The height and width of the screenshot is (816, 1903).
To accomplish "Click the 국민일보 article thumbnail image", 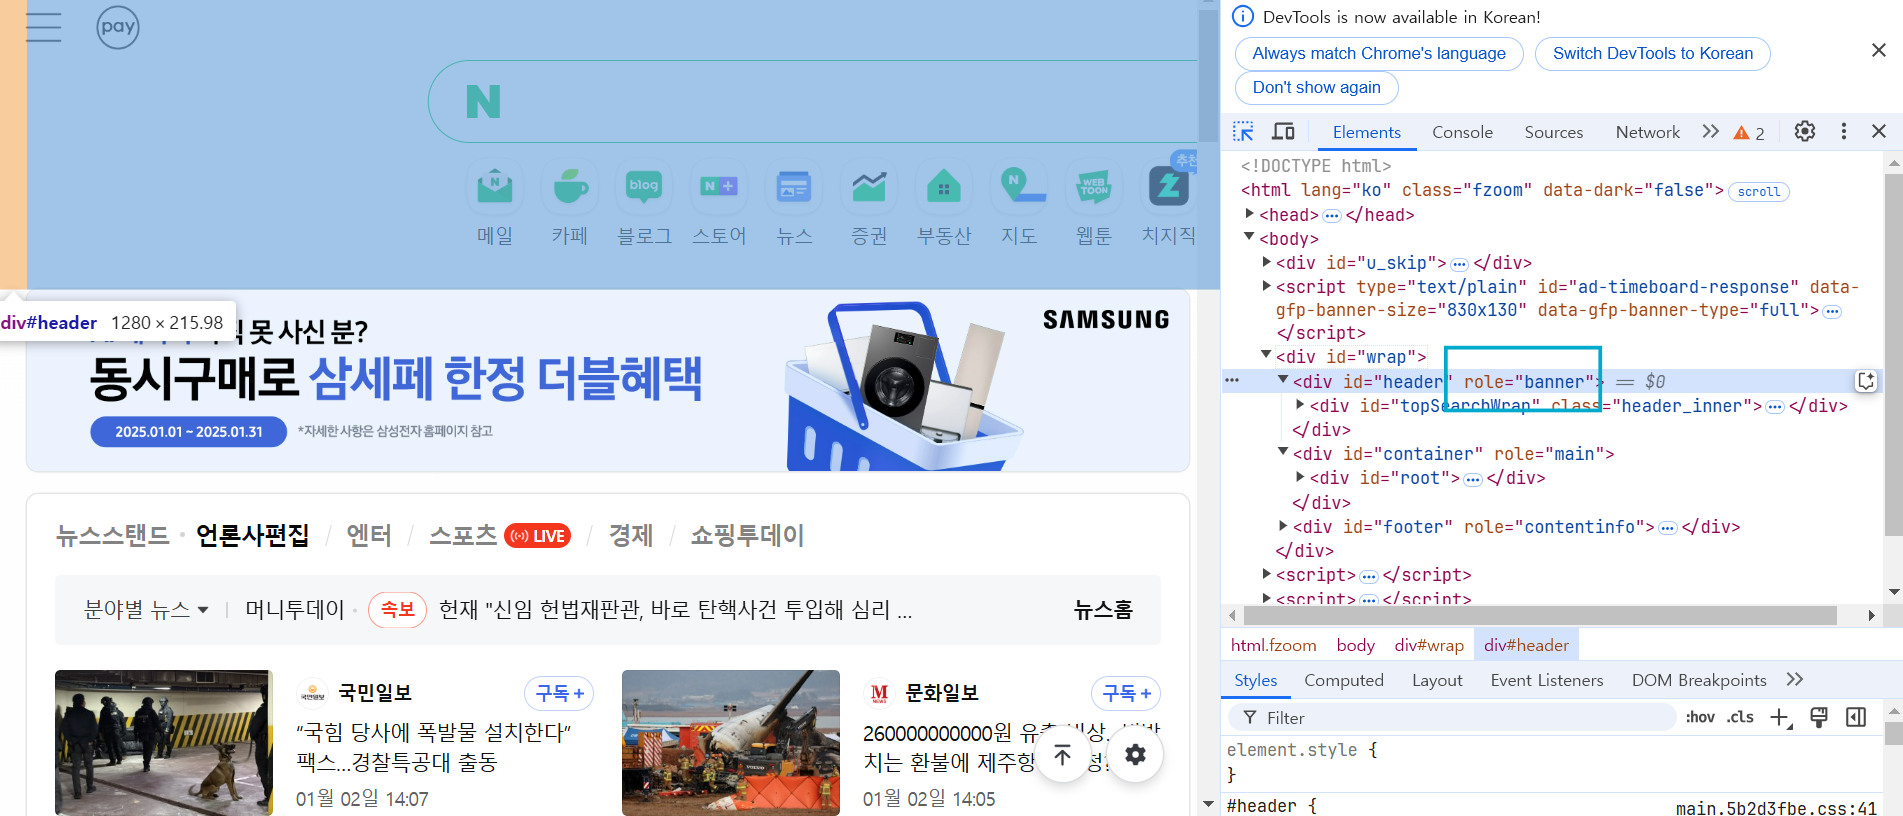I will point(164,743).
